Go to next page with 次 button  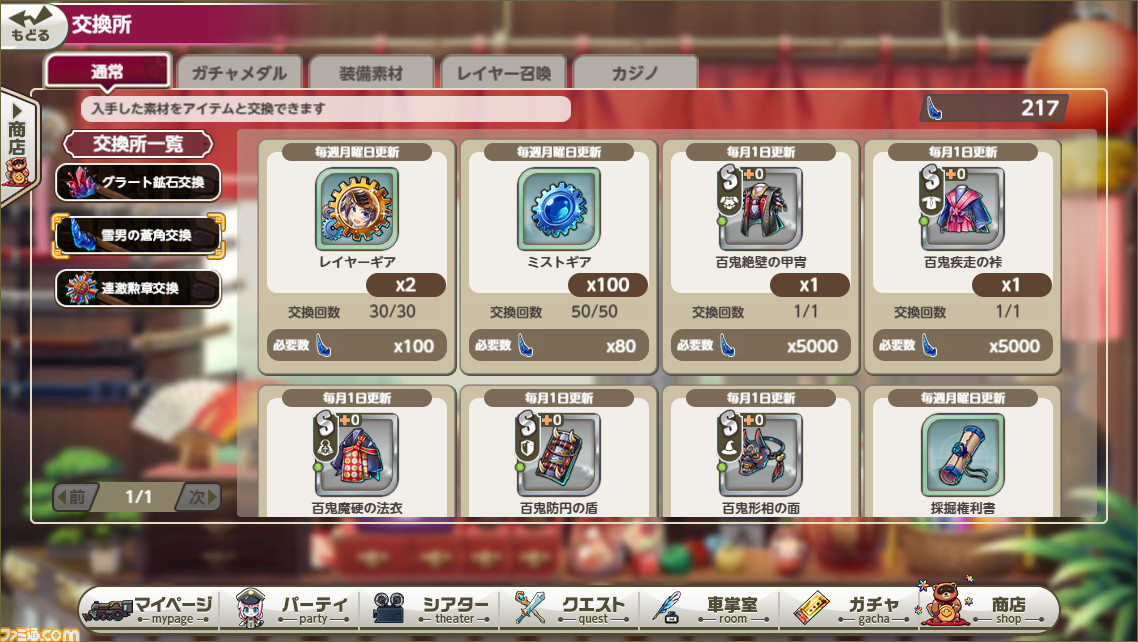tap(199, 497)
